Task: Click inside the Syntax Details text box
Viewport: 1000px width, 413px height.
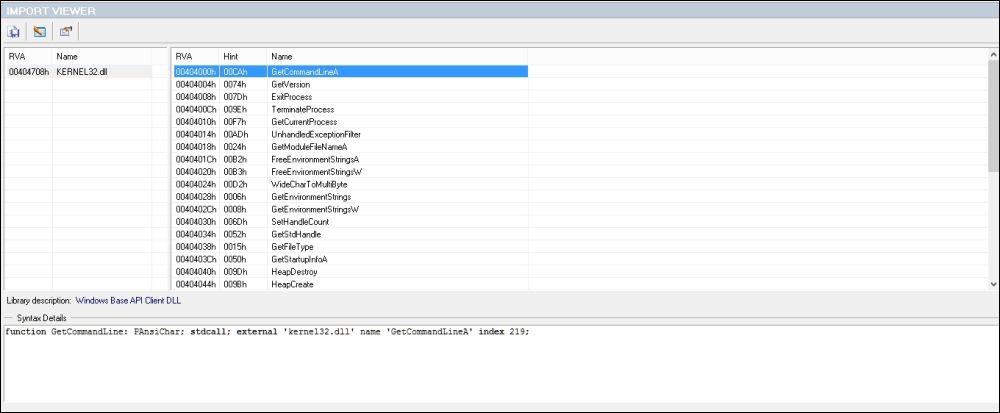Action: pyautogui.click(x=499, y=363)
